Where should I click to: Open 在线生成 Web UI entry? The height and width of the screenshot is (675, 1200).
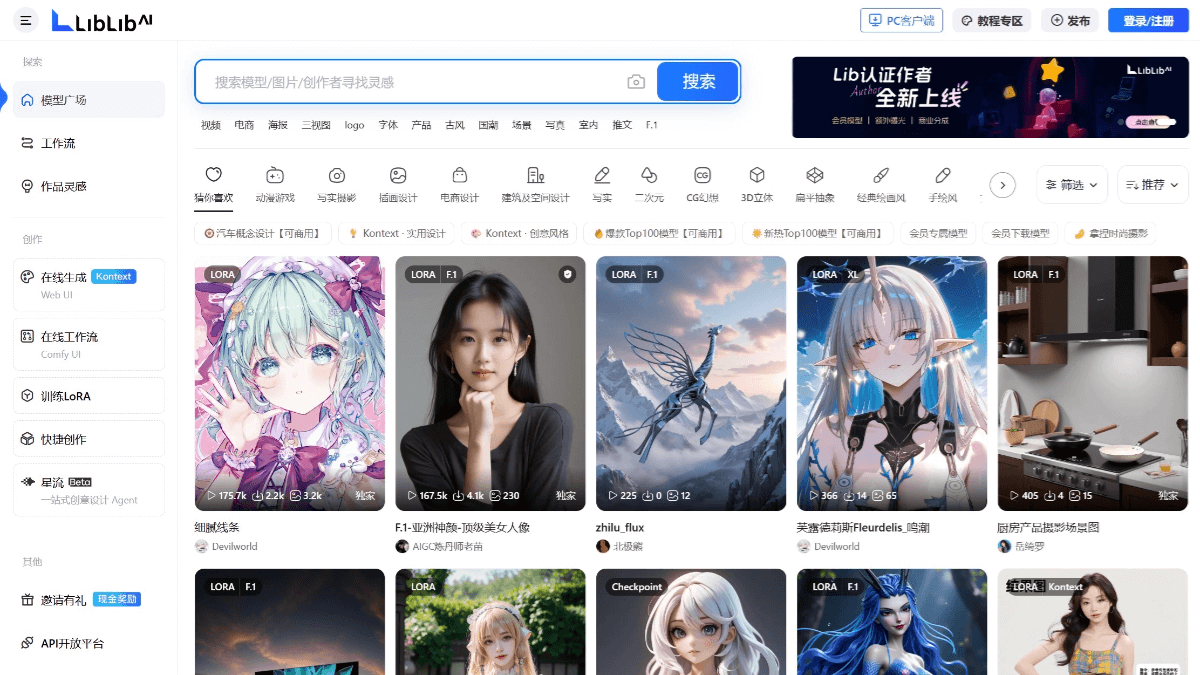tap(89, 285)
